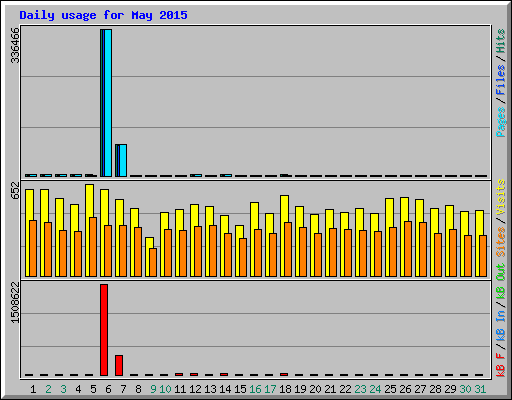Click day label 24 on the x-axis
This screenshot has height=400, width=512.
(375, 389)
